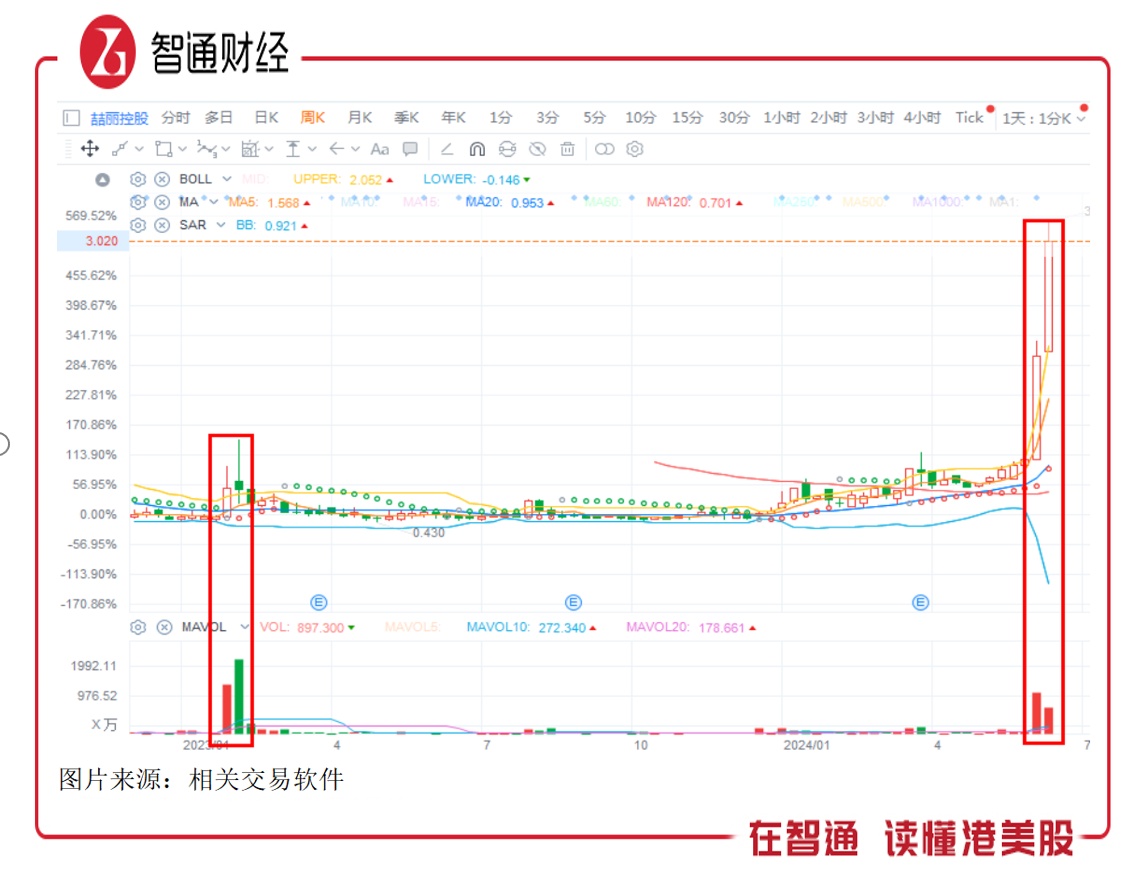This screenshot has height=891, width=1137.
Task: Select the arrow annotation tool
Action: 336,149
